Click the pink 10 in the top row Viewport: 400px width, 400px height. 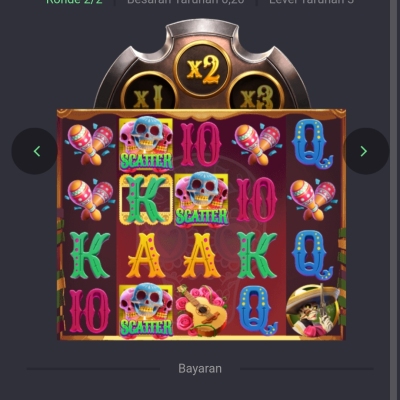point(201,144)
